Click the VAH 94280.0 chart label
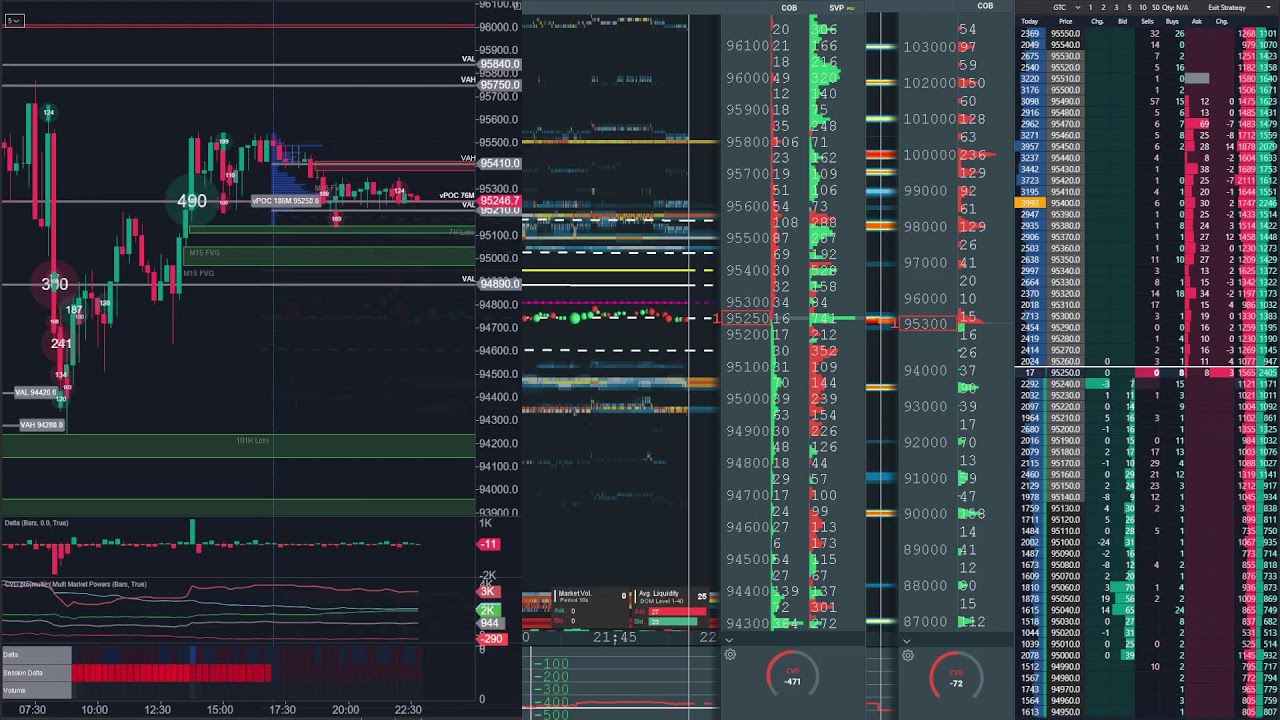This screenshot has height=720, width=1280. pos(41,425)
